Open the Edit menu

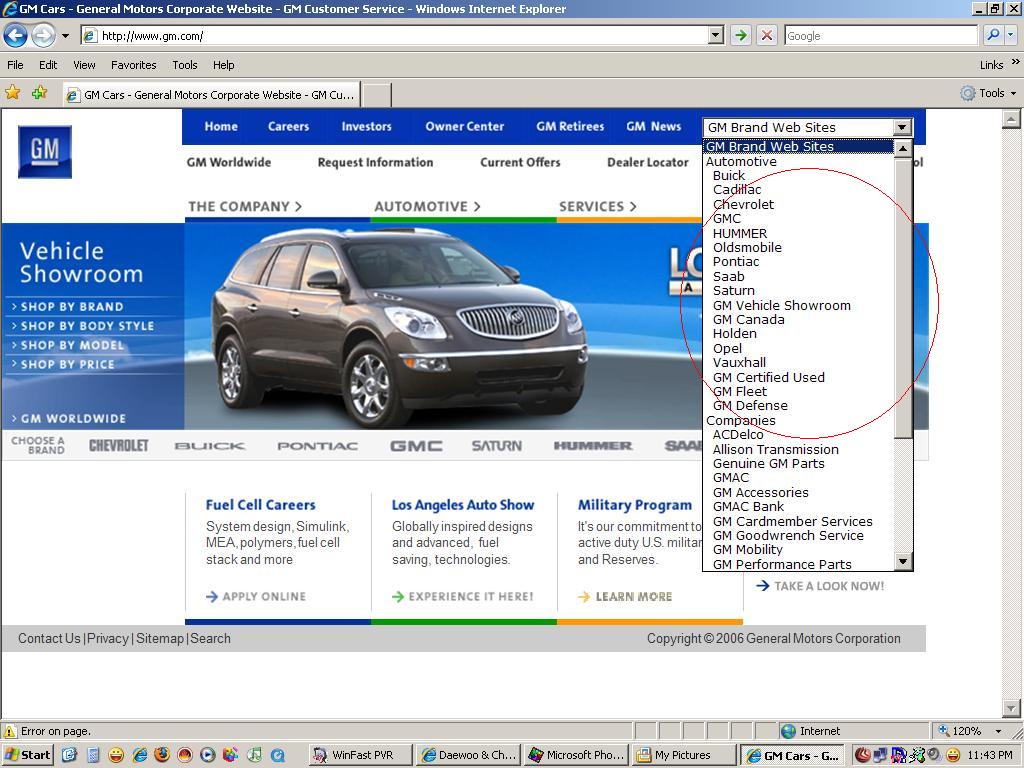pyautogui.click(x=48, y=65)
